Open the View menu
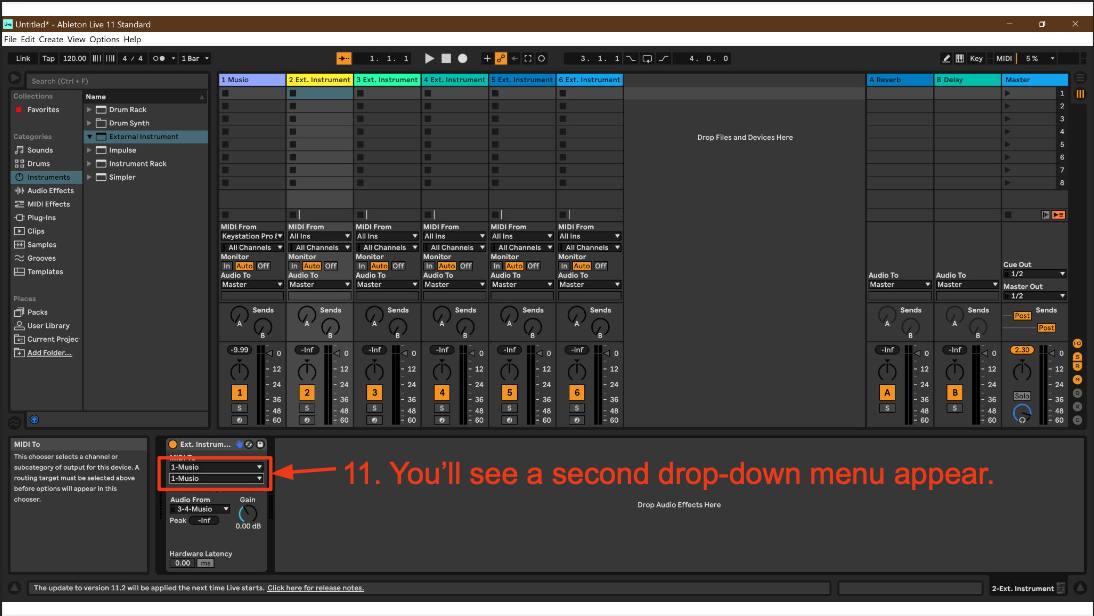The height and width of the screenshot is (616, 1094). (76, 40)
